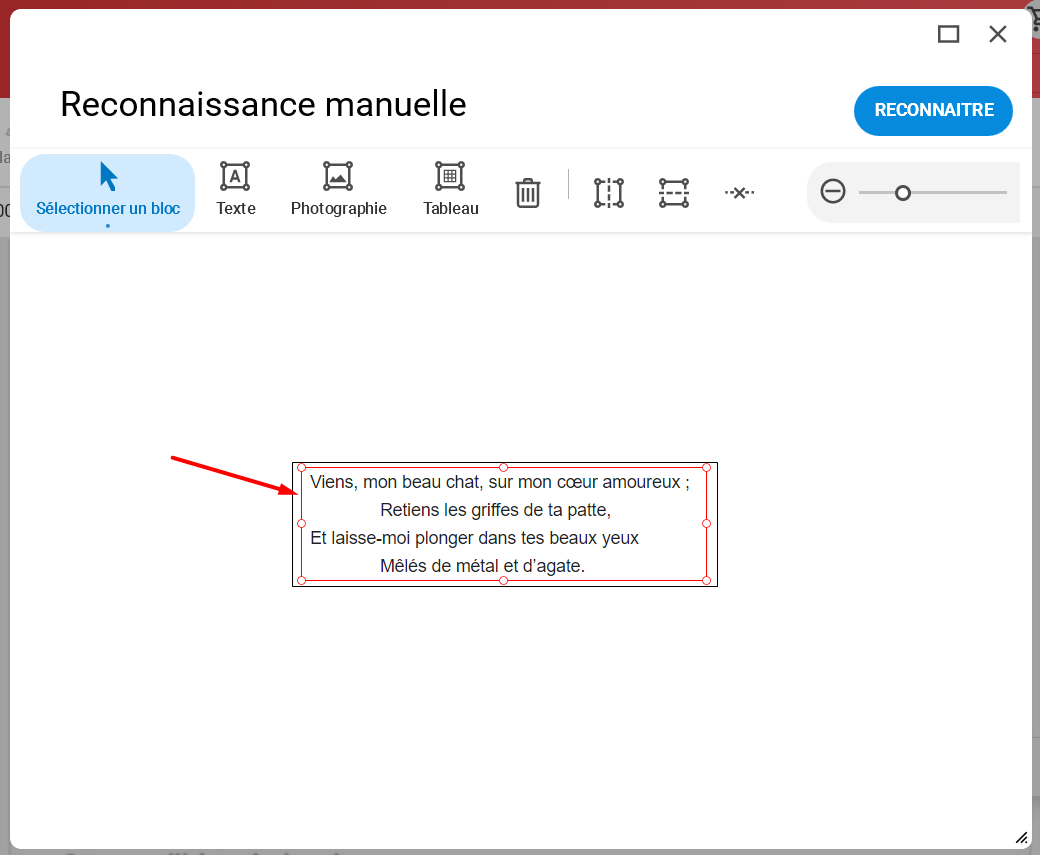Maximize the Reconnaissance manuelle dialog
This screenshot has width=1040, height=855.
click(948, 34)
